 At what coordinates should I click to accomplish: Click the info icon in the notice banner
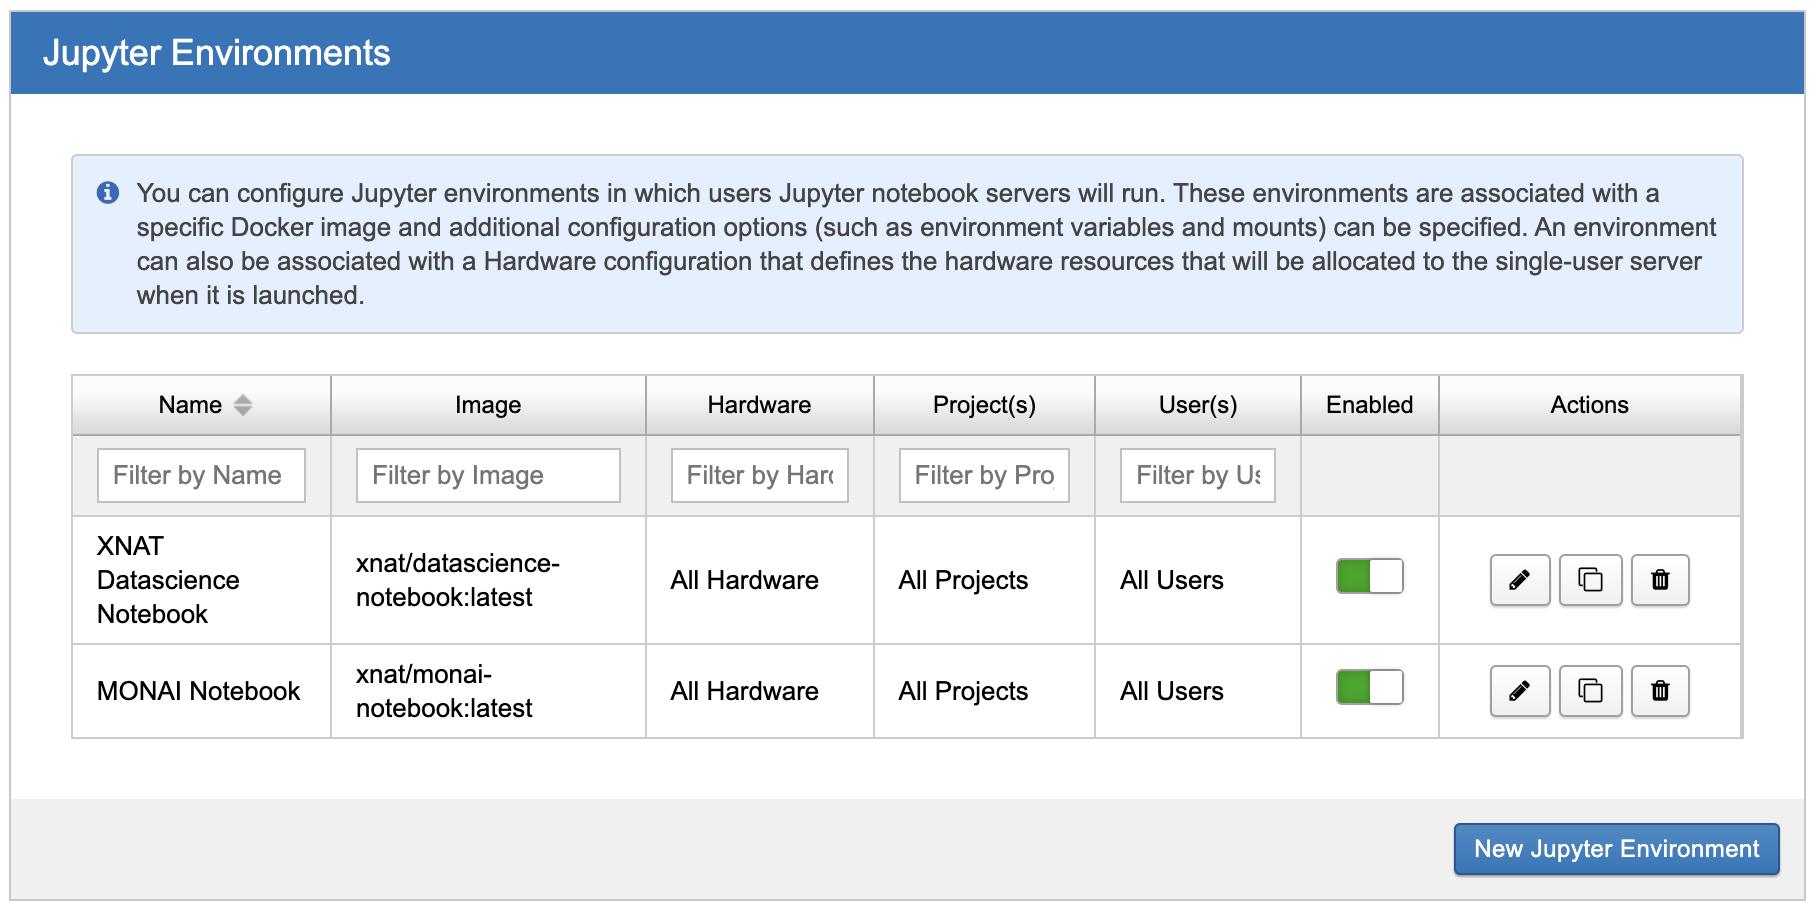point(108,192)
